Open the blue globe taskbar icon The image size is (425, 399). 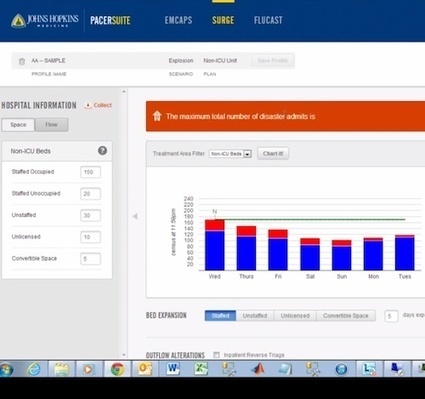(x=341, y=369)
